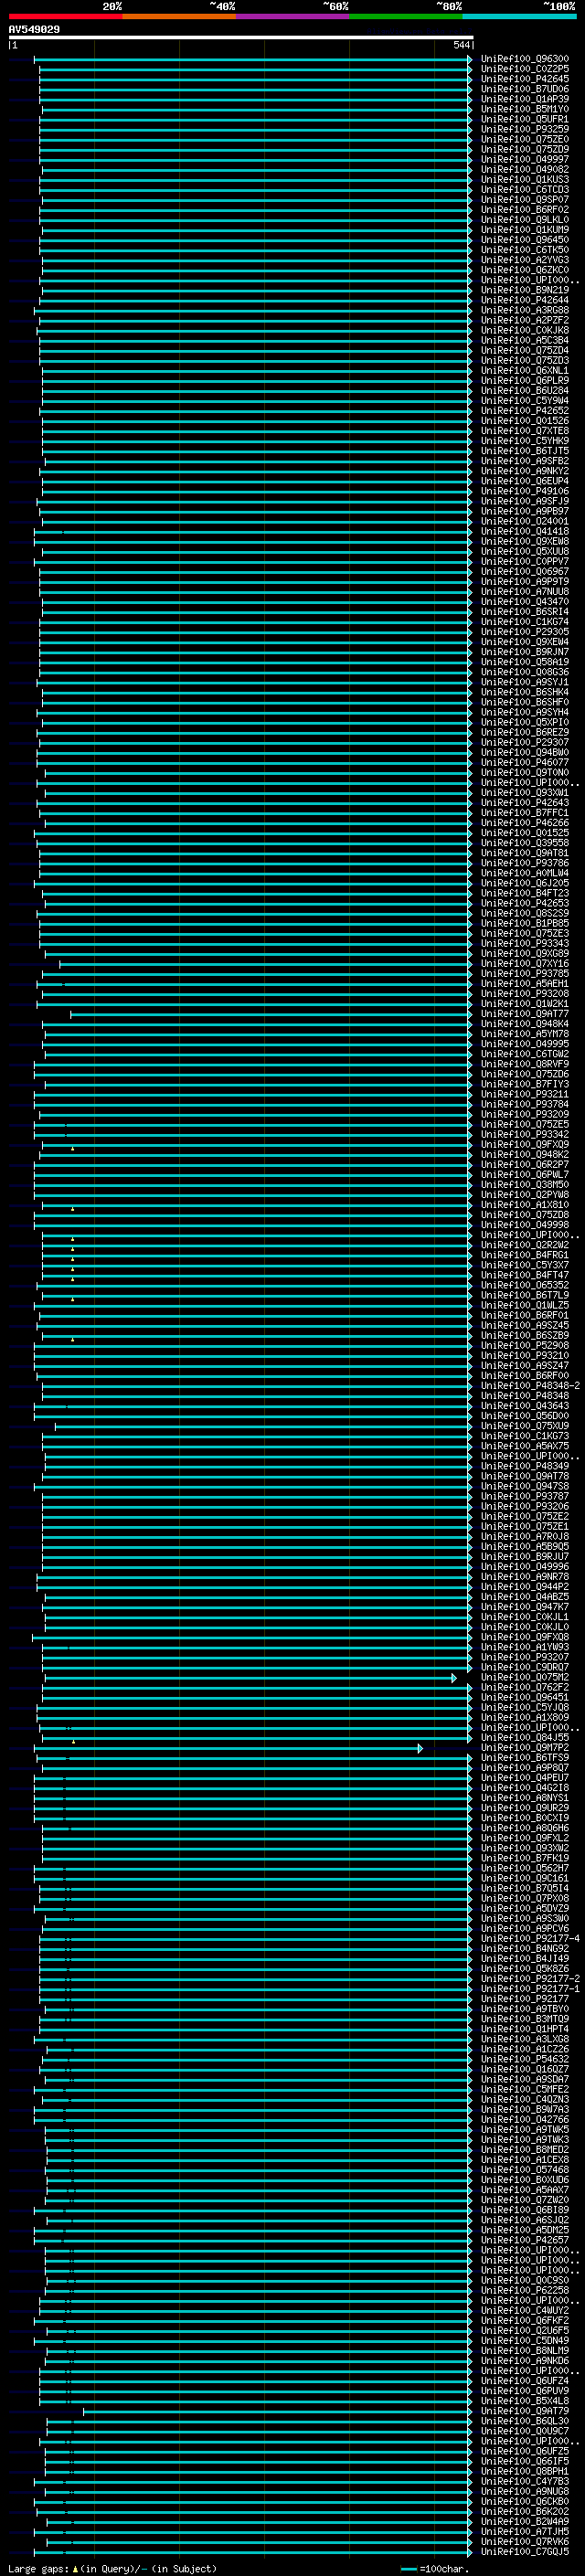585x2576 pixels.
Task: Select hit label UniRef100_Q6PUV9
Action: click(525, 2392)
